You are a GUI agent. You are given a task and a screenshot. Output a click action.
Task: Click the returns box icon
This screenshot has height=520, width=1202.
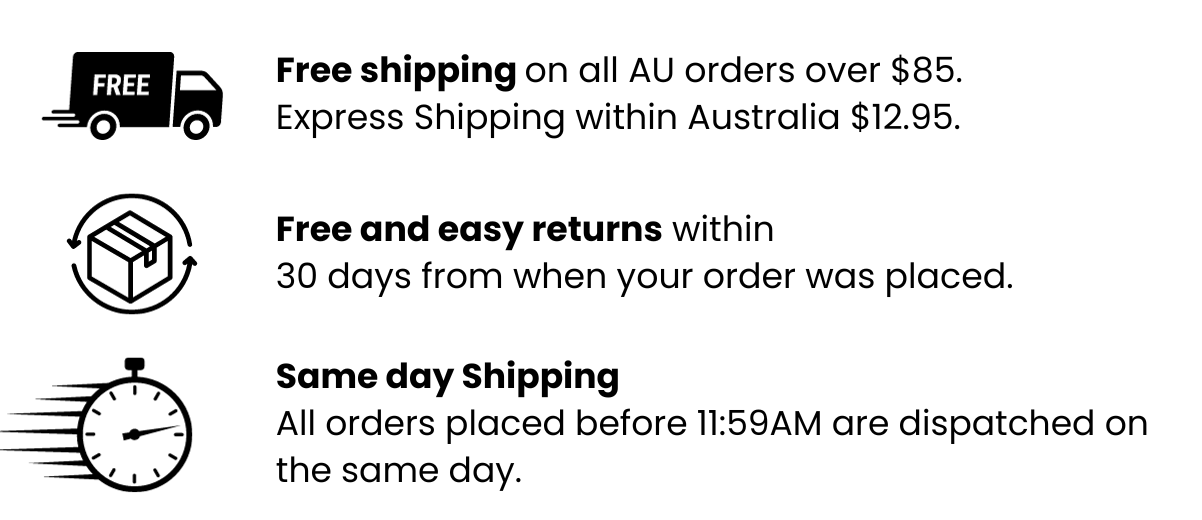click(131, 250)
